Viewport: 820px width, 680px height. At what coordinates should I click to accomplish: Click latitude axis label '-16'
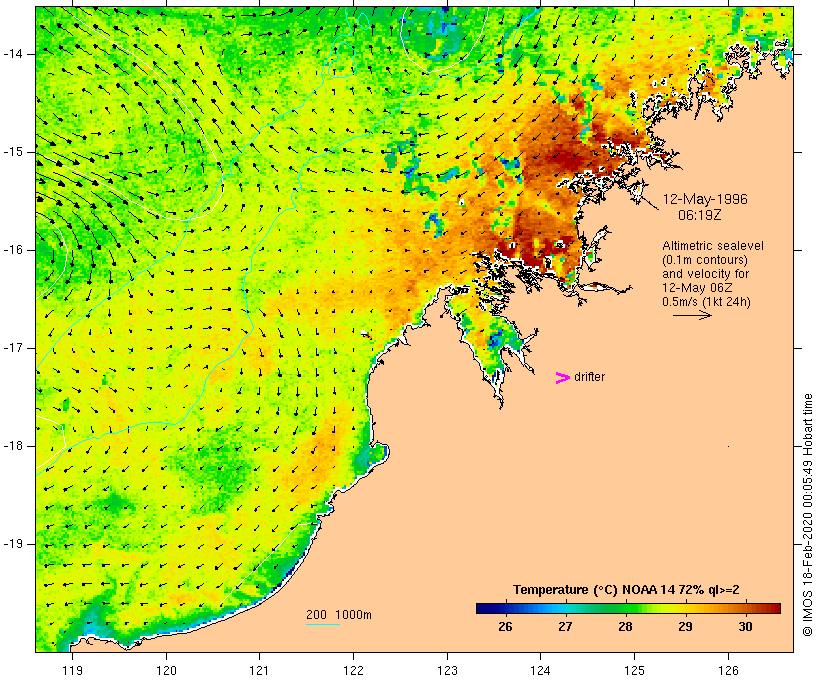pos(13,250)
